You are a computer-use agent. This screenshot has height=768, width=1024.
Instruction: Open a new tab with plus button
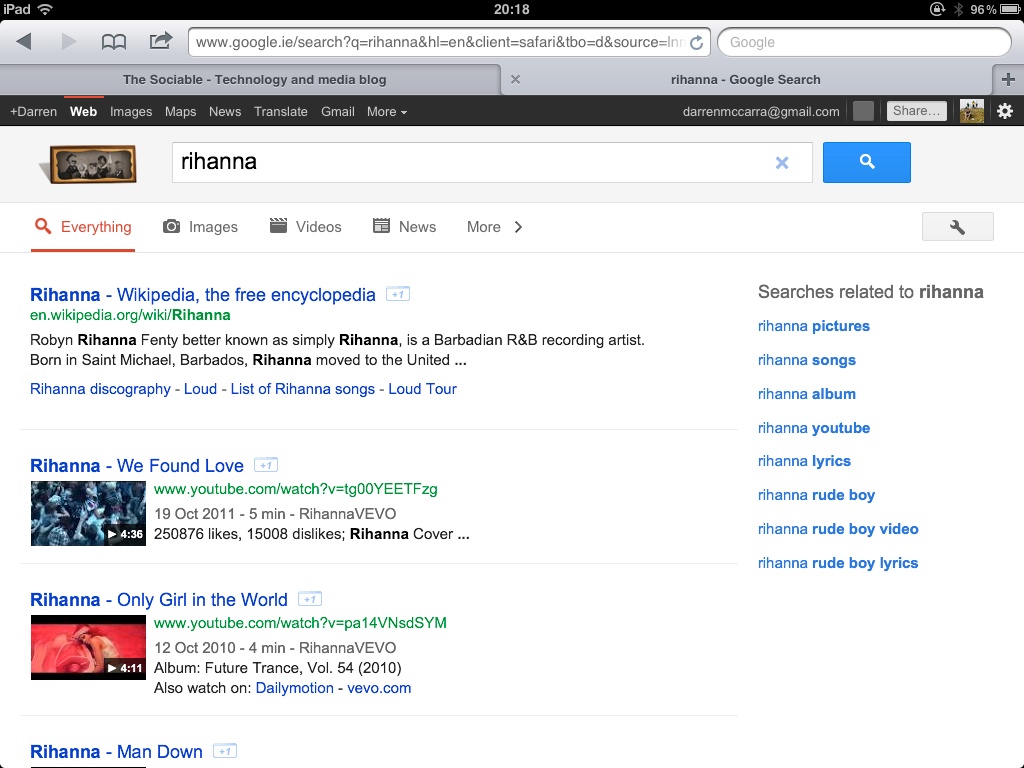1007,80
